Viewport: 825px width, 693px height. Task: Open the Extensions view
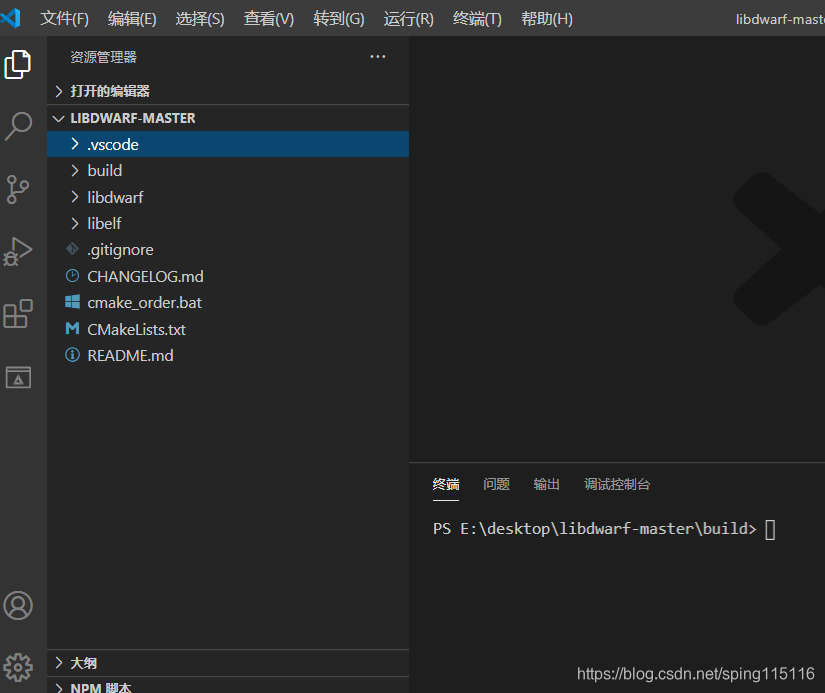point(17,314)
